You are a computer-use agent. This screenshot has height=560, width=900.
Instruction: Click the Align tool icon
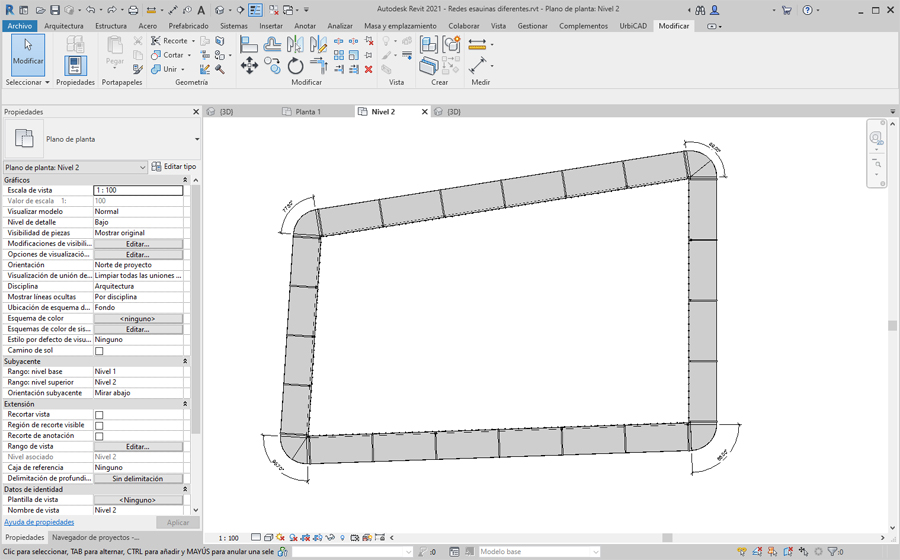(x=249, y=44)
